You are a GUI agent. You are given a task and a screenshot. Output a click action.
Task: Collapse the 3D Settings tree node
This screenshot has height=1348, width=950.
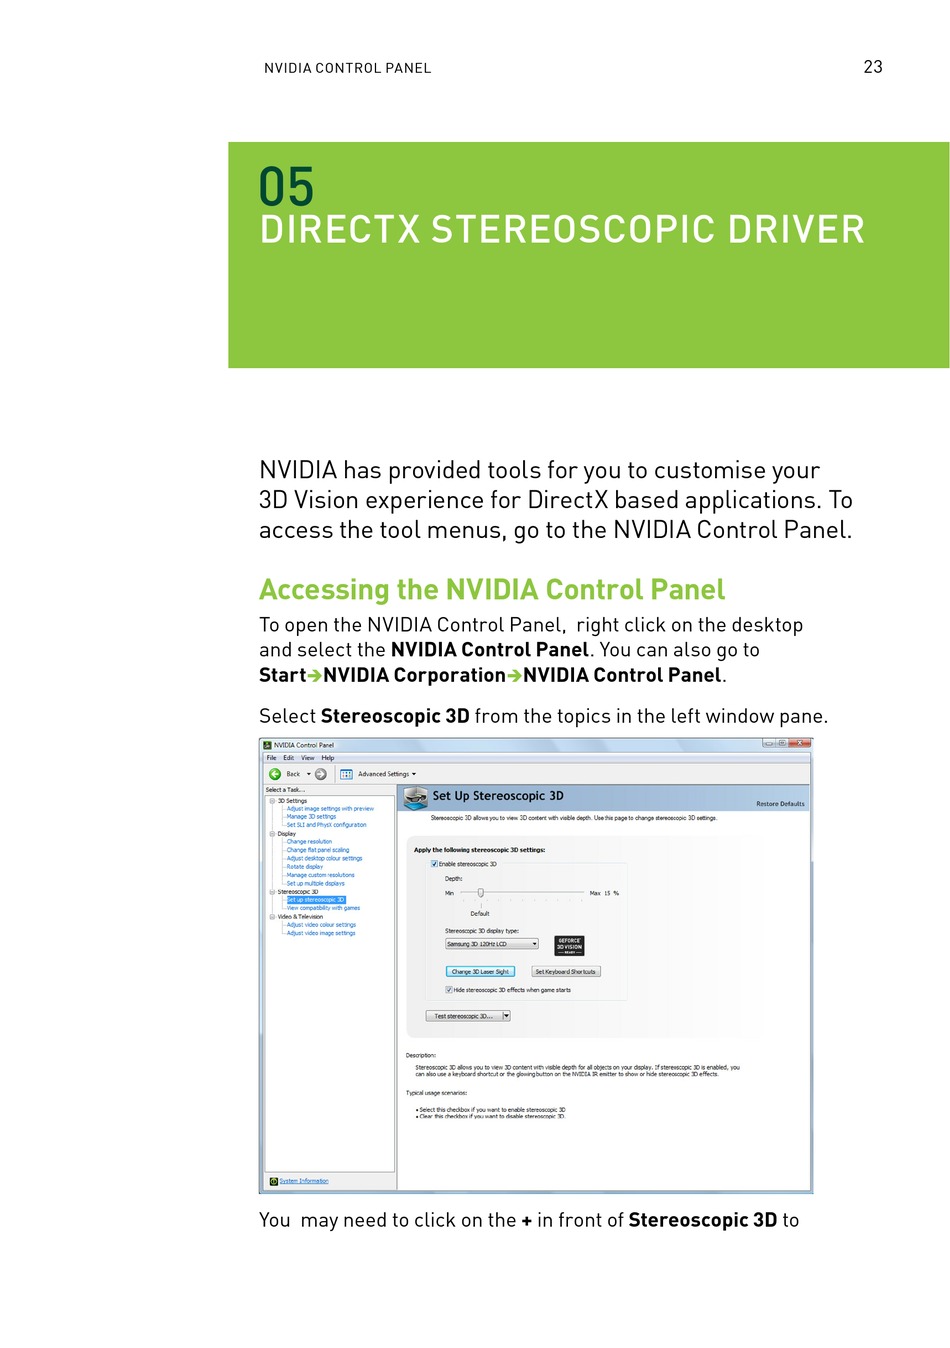tap(272, 801)
